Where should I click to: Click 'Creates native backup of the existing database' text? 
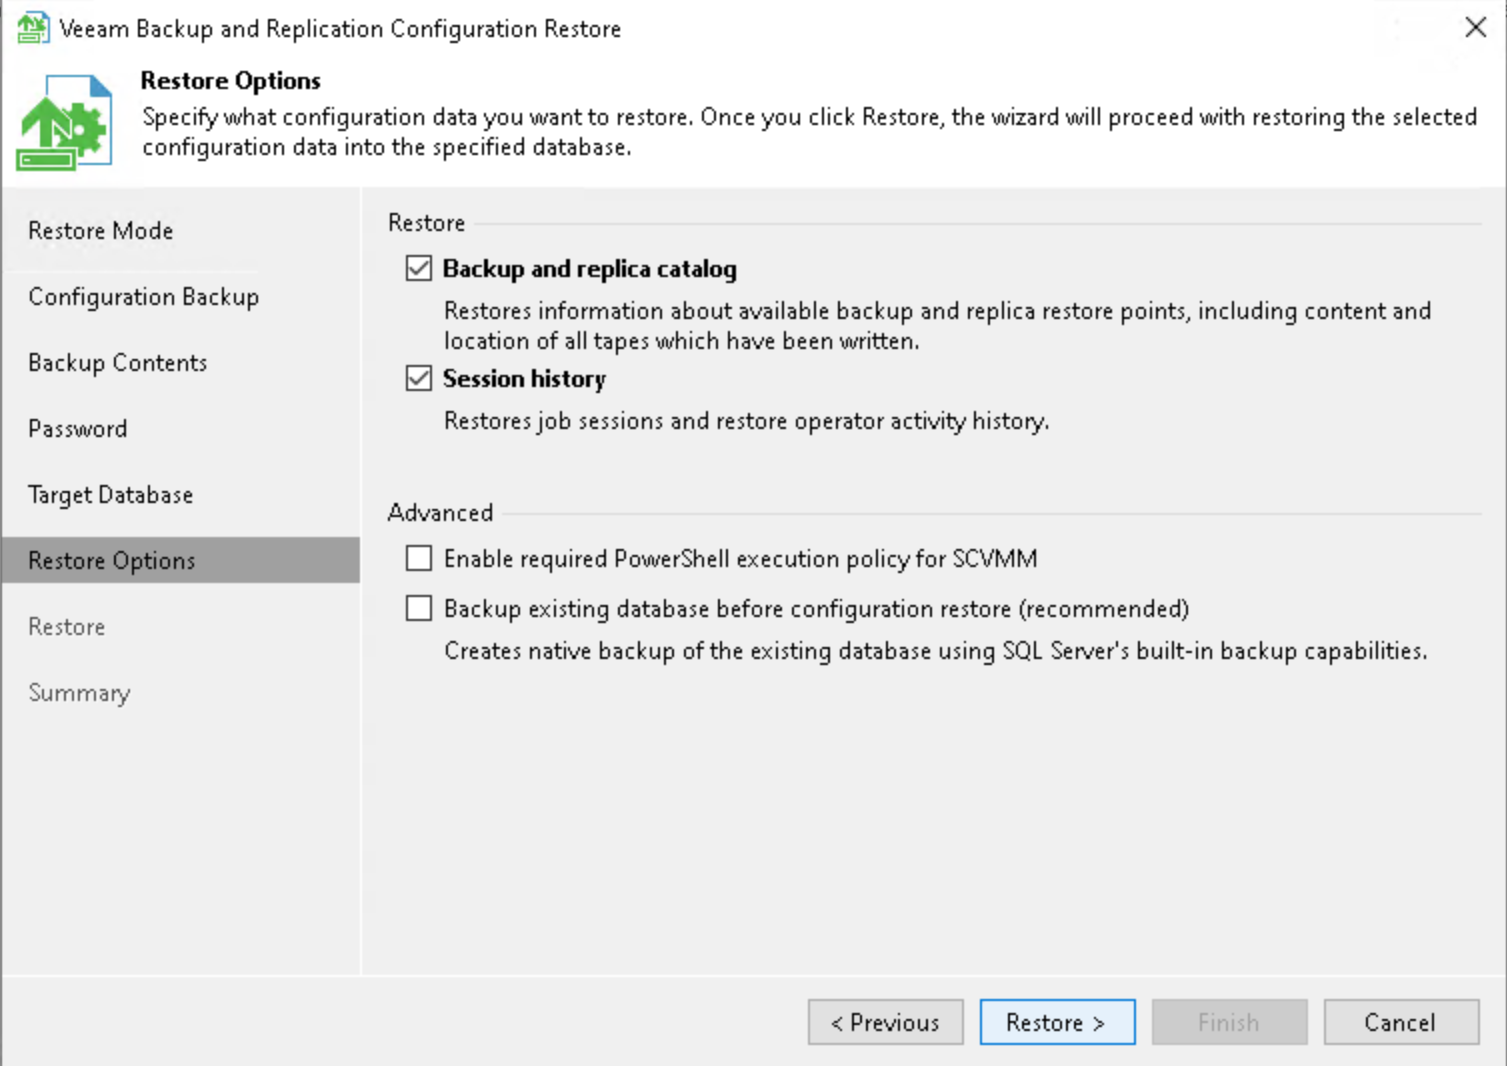(935, 651)
